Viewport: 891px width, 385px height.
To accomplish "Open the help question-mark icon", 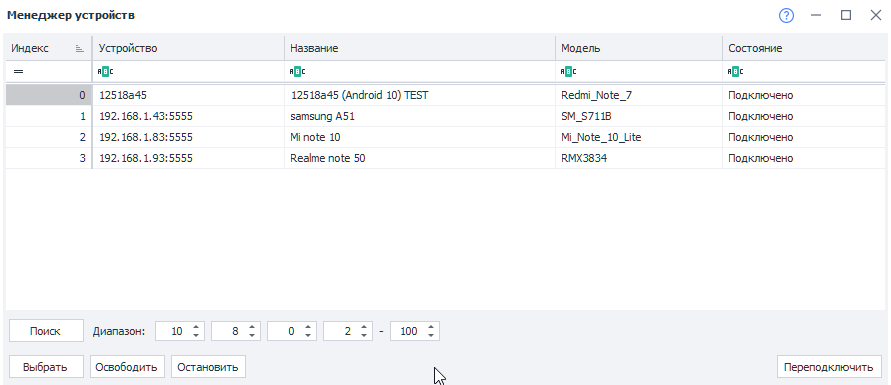I will coord(786,15).
